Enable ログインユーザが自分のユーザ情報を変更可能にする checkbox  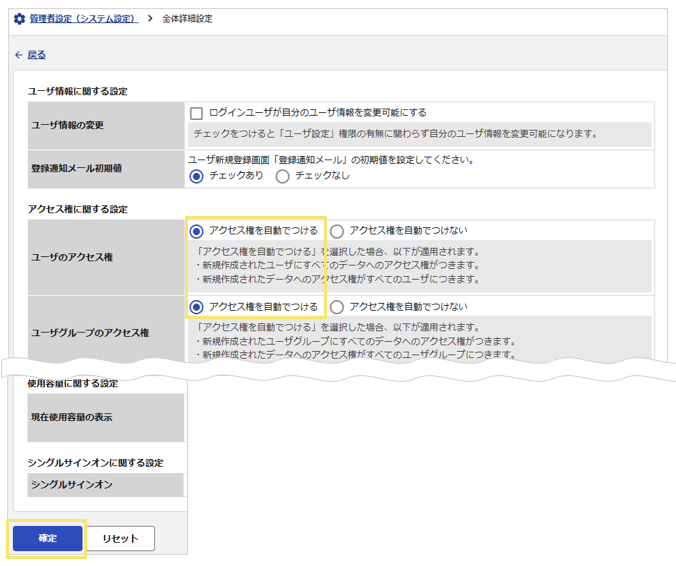click(x=196, y=113)
